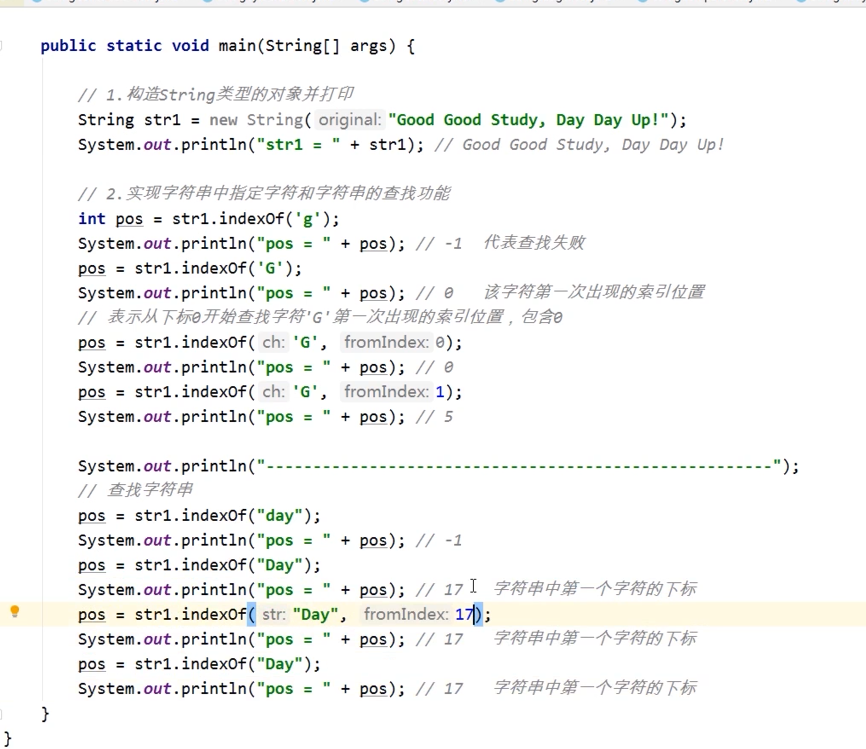Click the "Day" literal on the highlighted line

tap(316, 614)
